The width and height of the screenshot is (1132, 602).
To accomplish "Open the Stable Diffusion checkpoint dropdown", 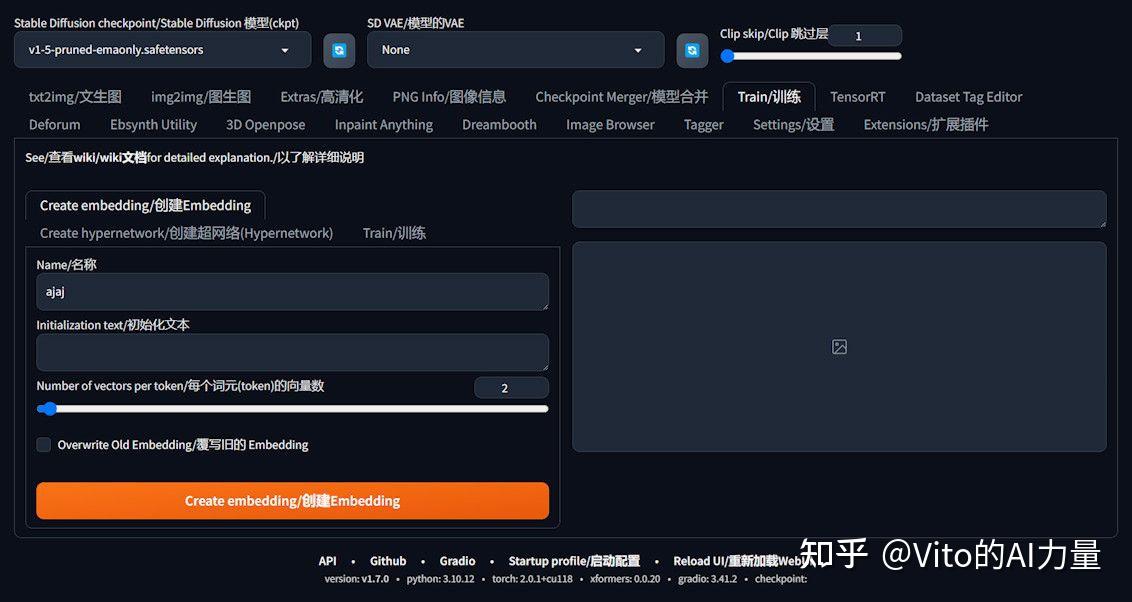I will click(x=162, y=49).
